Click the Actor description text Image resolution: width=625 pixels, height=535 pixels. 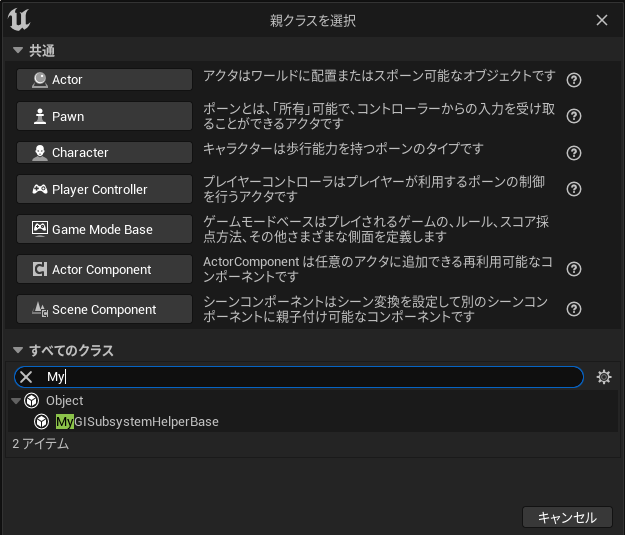pos(379,75)
